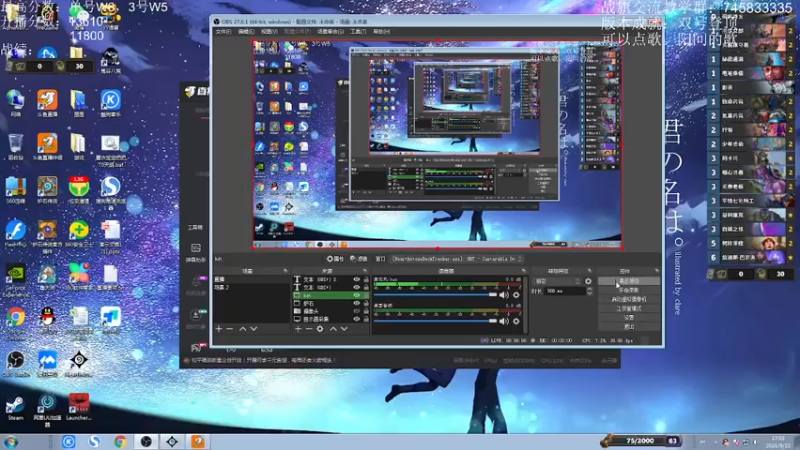Move source up in Sources panel
The height and width of the screenshot is (450, 800).
pos(333,329)
